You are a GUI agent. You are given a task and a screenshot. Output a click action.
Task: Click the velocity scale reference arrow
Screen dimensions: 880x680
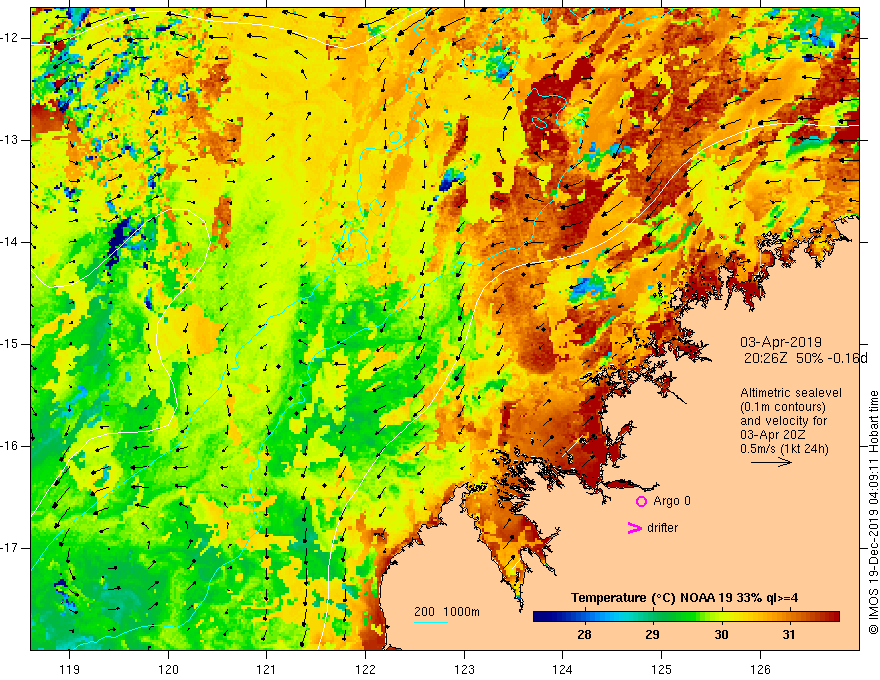771,462
